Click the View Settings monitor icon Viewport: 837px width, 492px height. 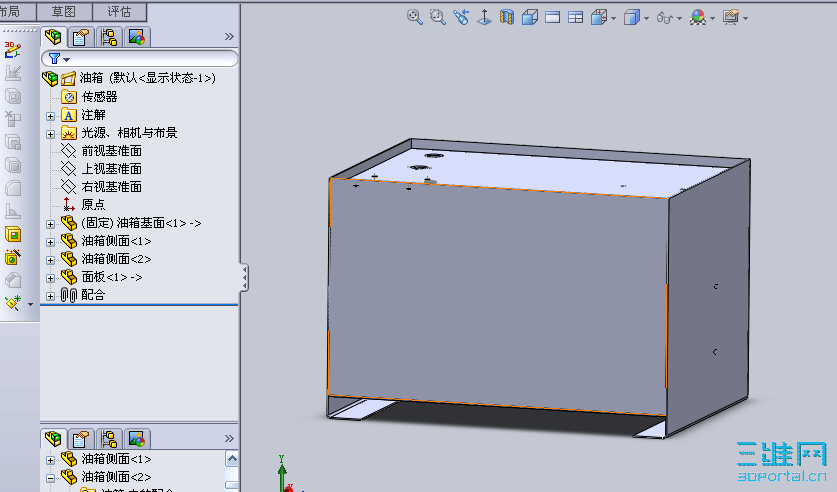731,17
